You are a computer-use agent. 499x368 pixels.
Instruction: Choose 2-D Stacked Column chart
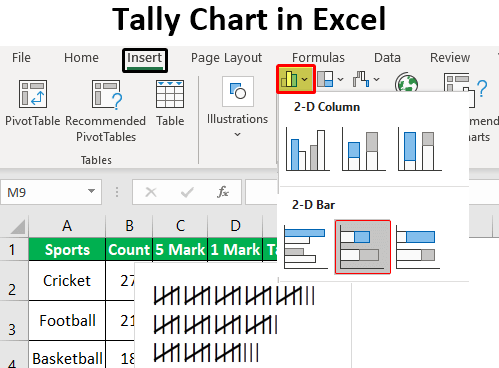(364, 150)
